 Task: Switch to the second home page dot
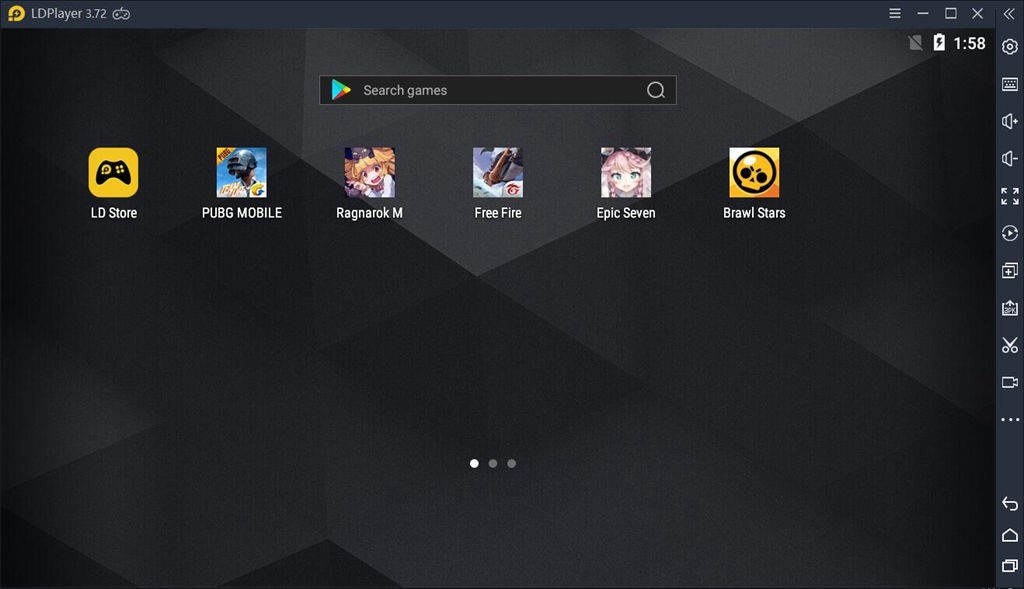(493, 463)
